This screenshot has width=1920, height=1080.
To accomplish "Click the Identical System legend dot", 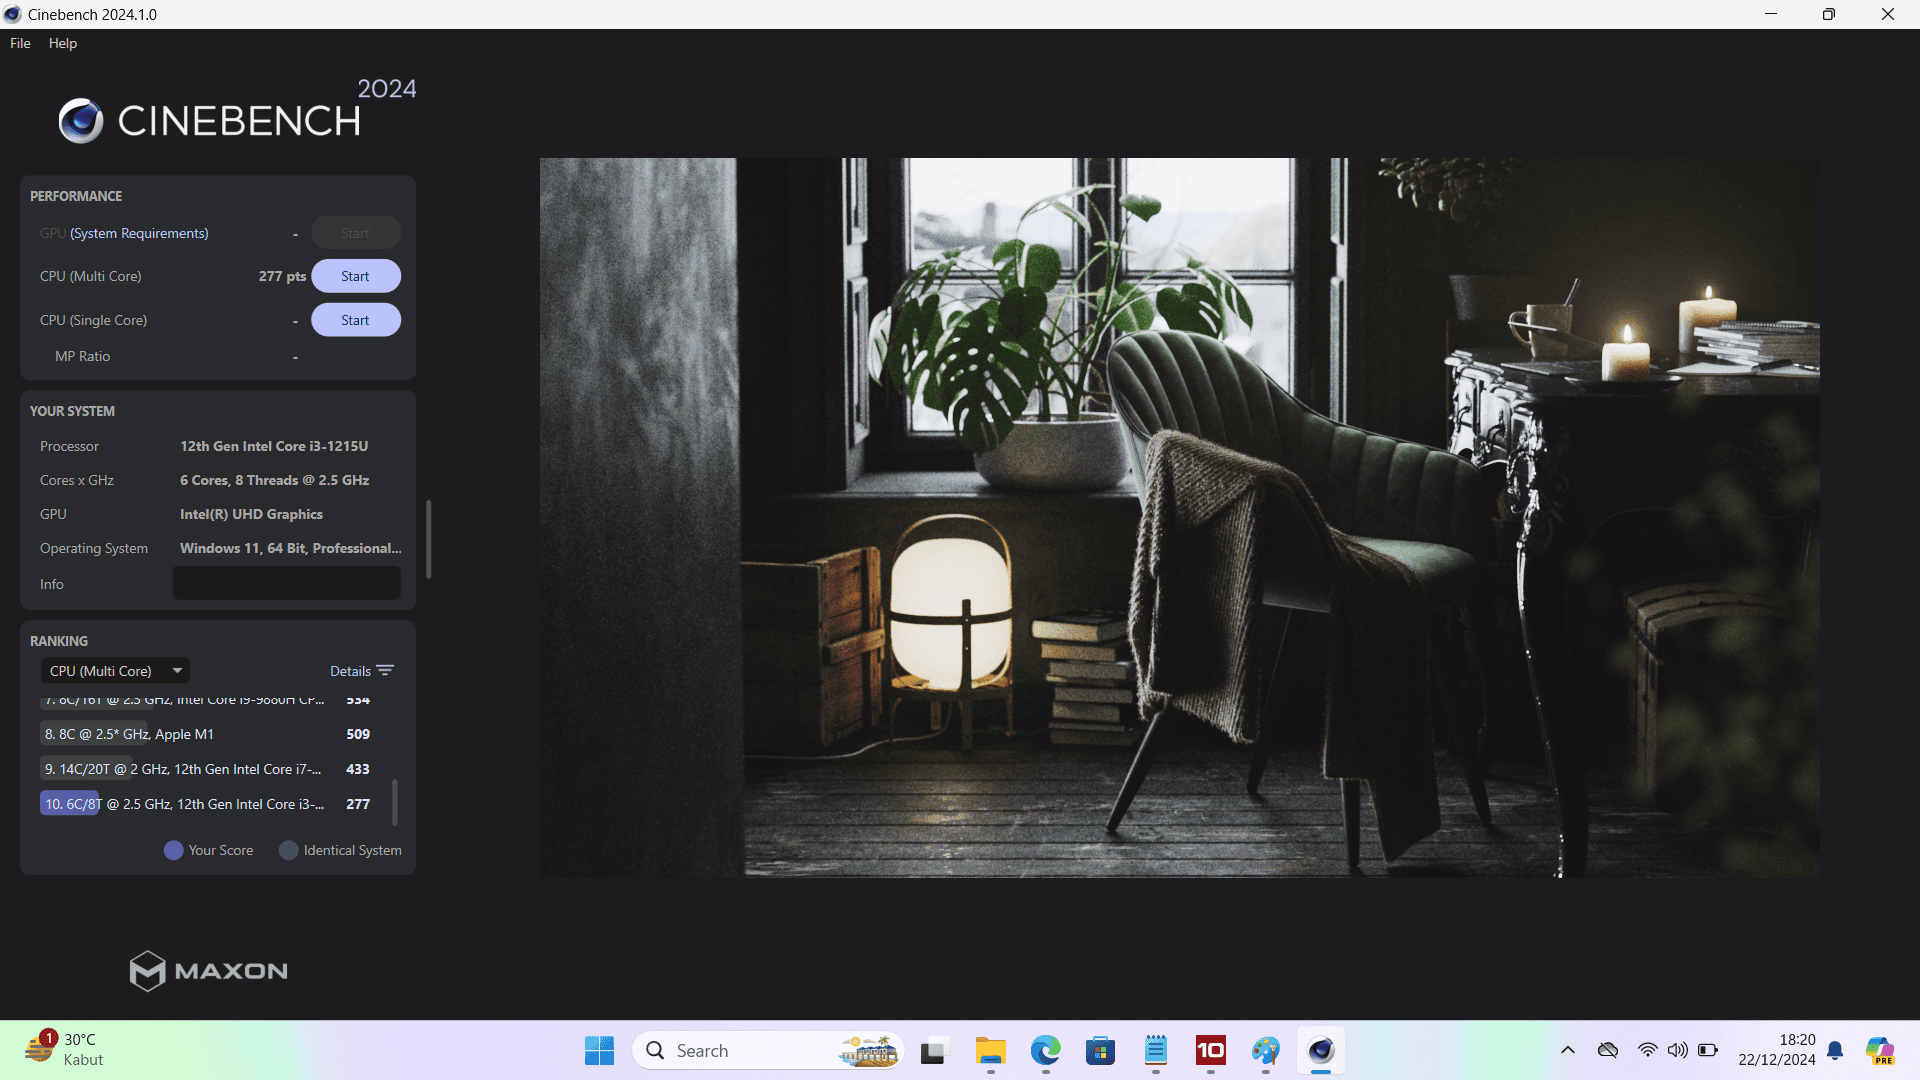I will (x=288, y=850).
